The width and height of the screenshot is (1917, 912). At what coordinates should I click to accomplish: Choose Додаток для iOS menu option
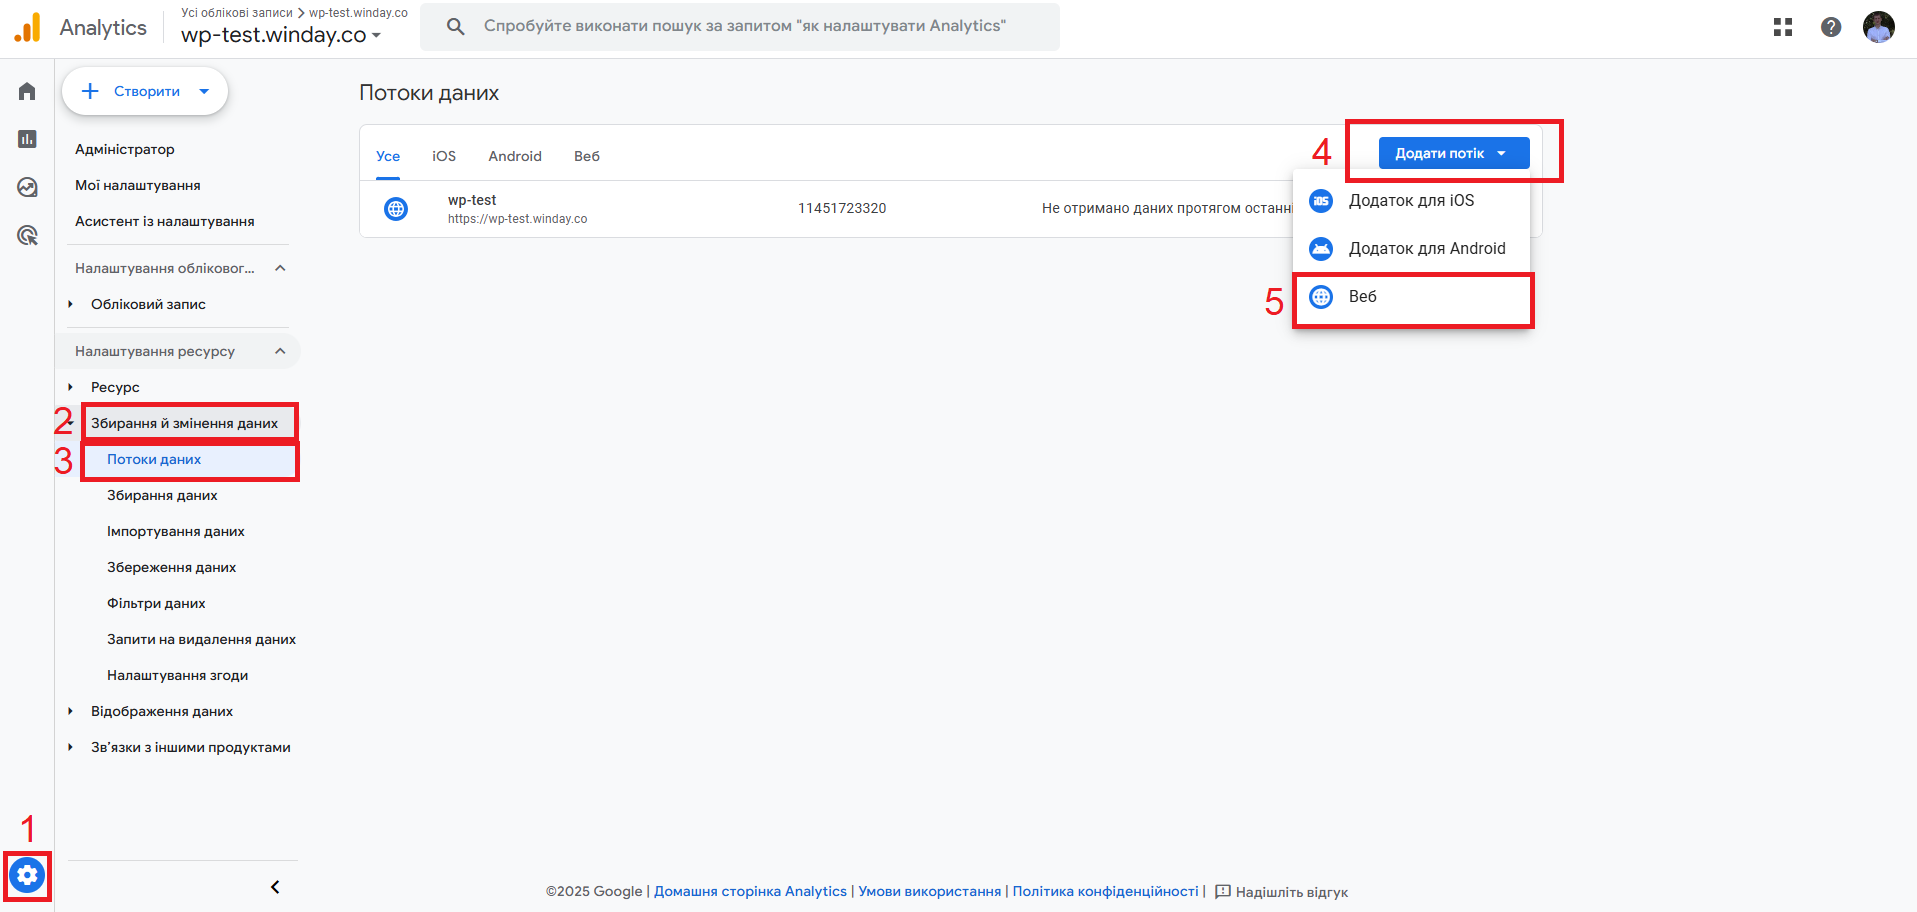(x=1410, y=201)
